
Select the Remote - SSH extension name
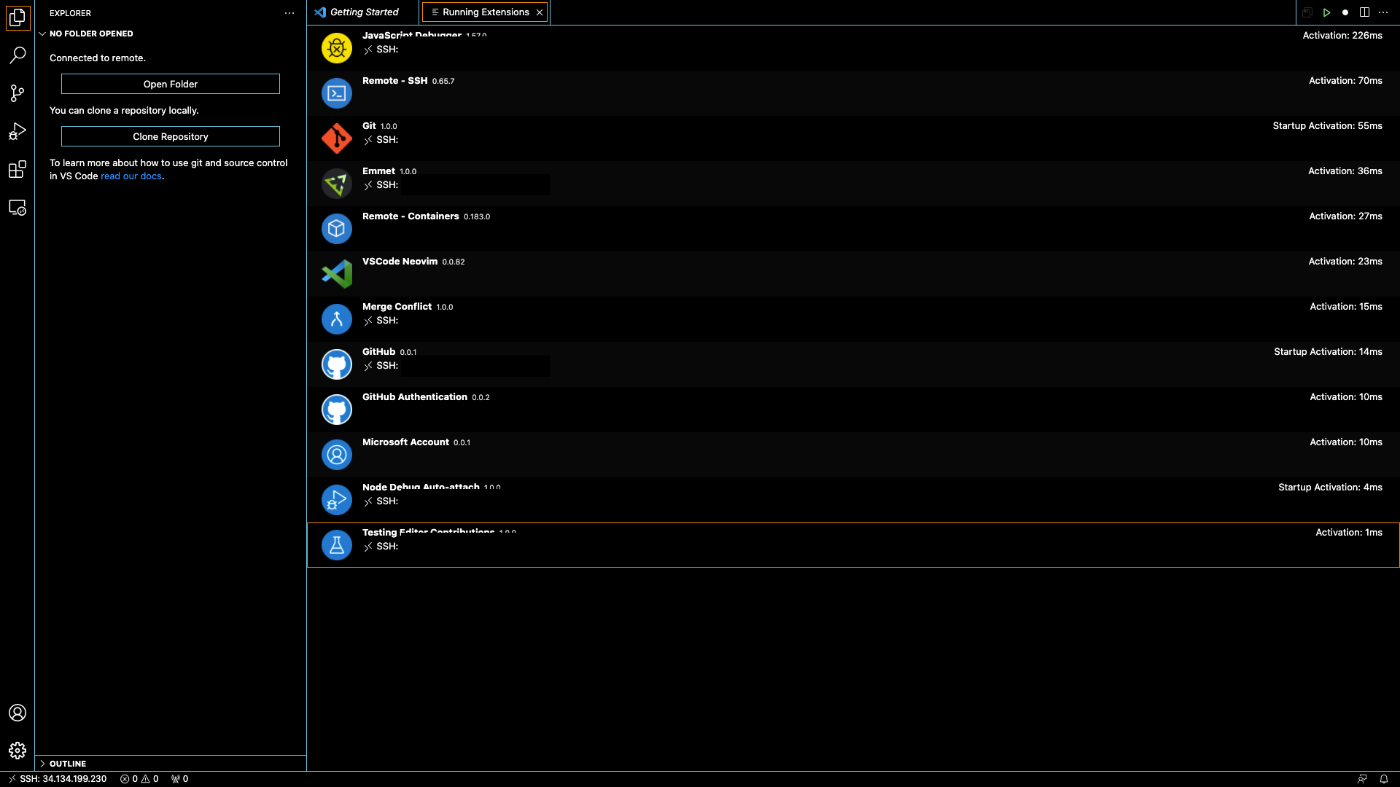coord(395,80)
